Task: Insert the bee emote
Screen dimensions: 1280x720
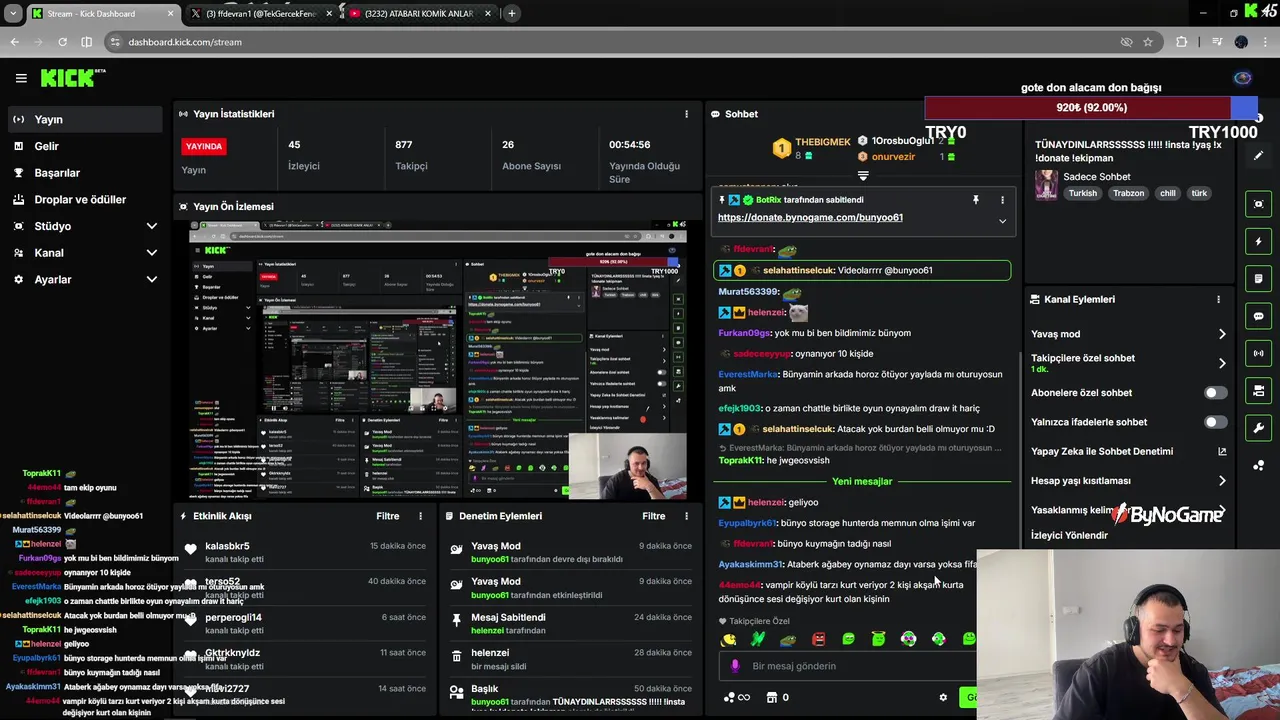Action: pyautogui.click(x=729, y=639)
